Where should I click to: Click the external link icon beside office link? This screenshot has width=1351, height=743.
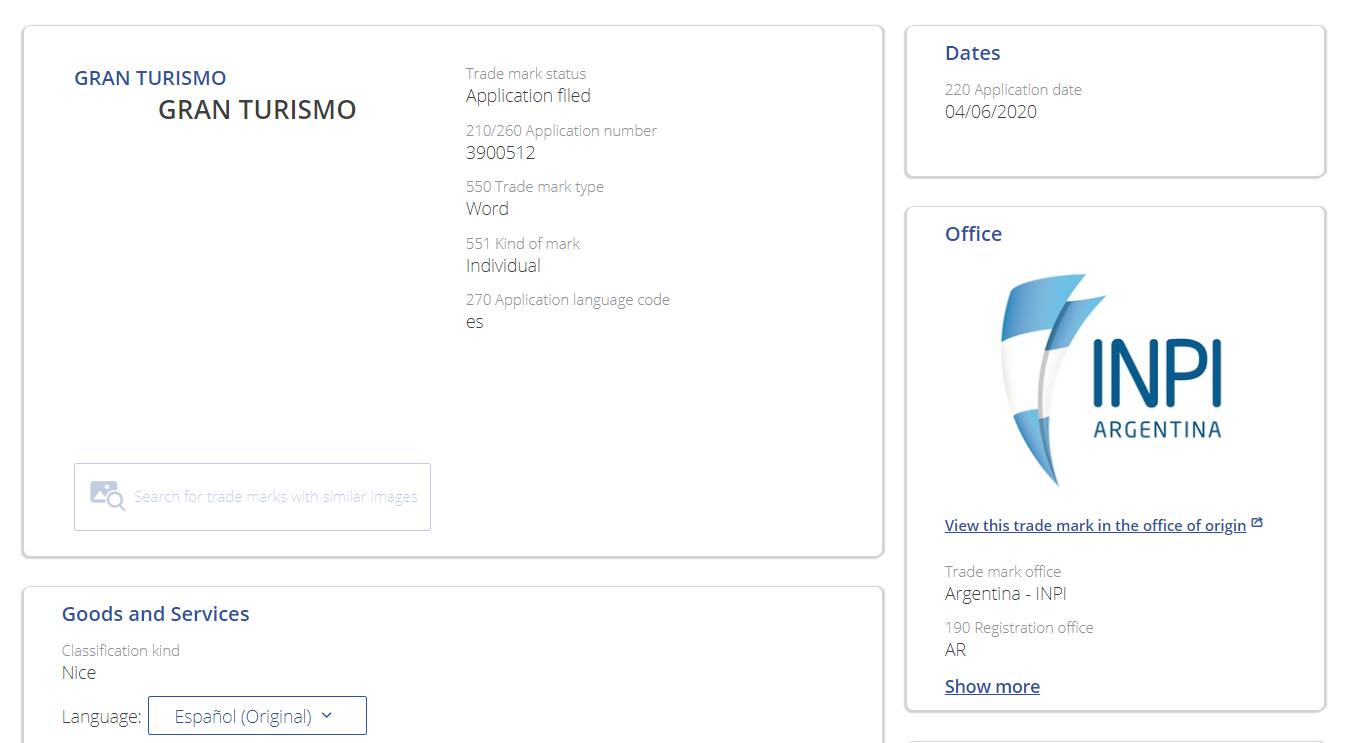1257,523
